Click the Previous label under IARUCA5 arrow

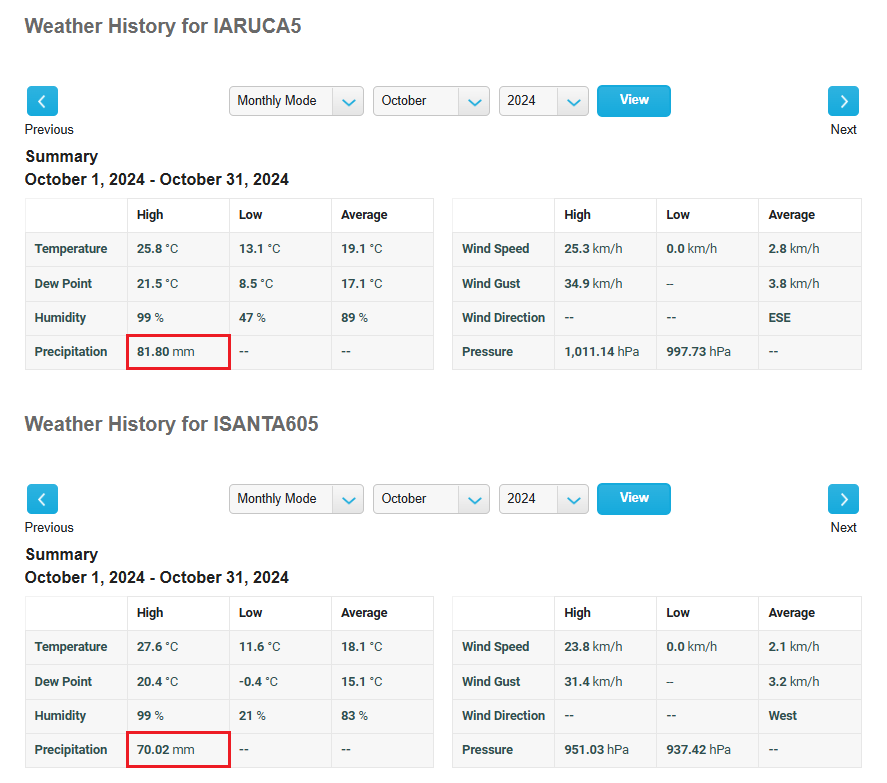[49, 130]
